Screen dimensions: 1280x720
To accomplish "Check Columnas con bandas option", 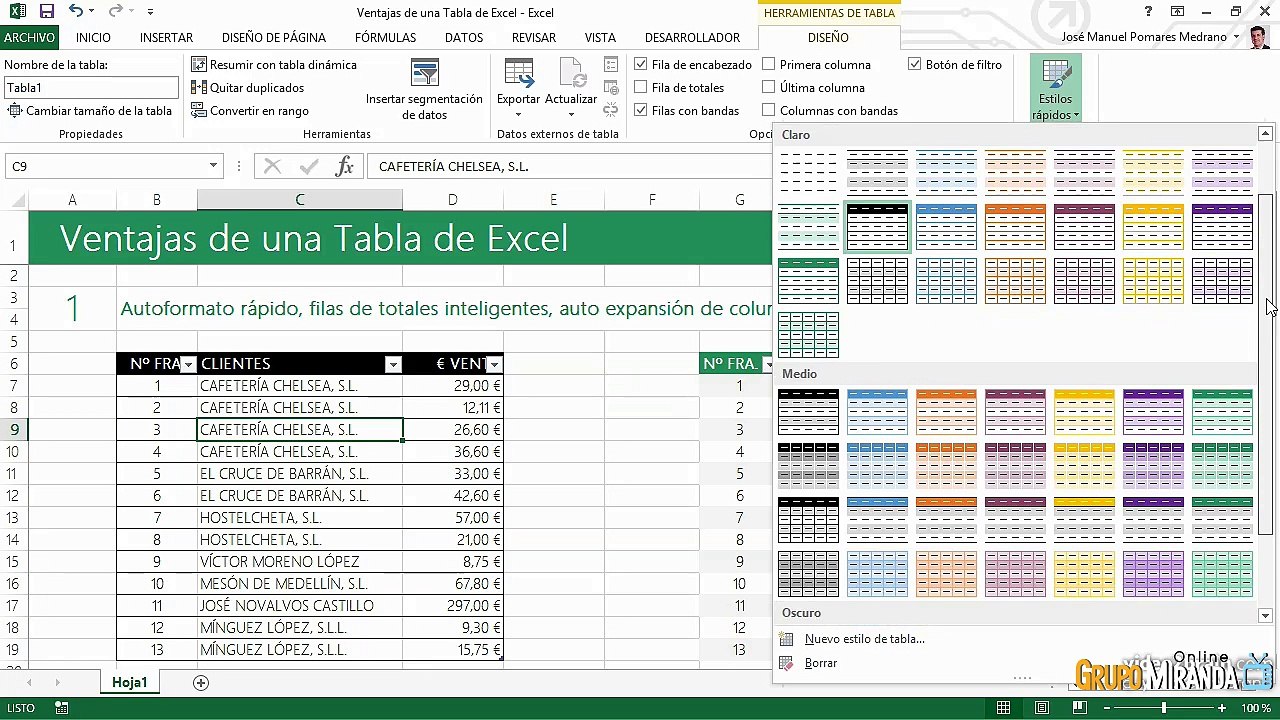I will [x=769, y=111].
